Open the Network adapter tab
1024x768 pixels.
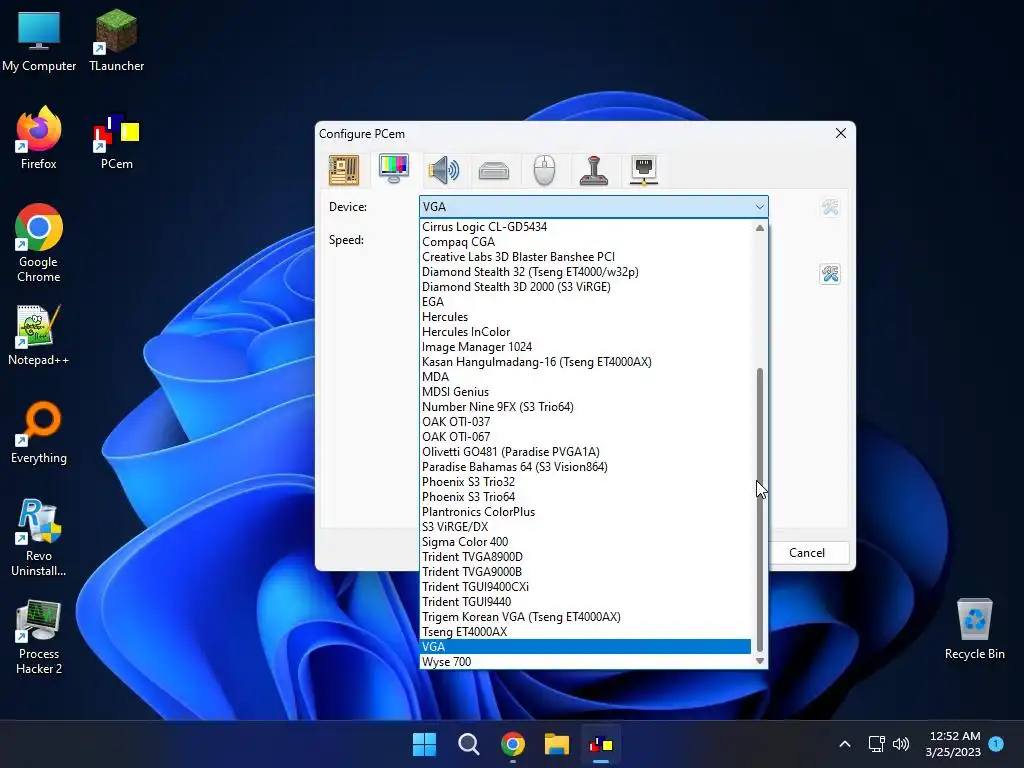click(x=644, y=170)
